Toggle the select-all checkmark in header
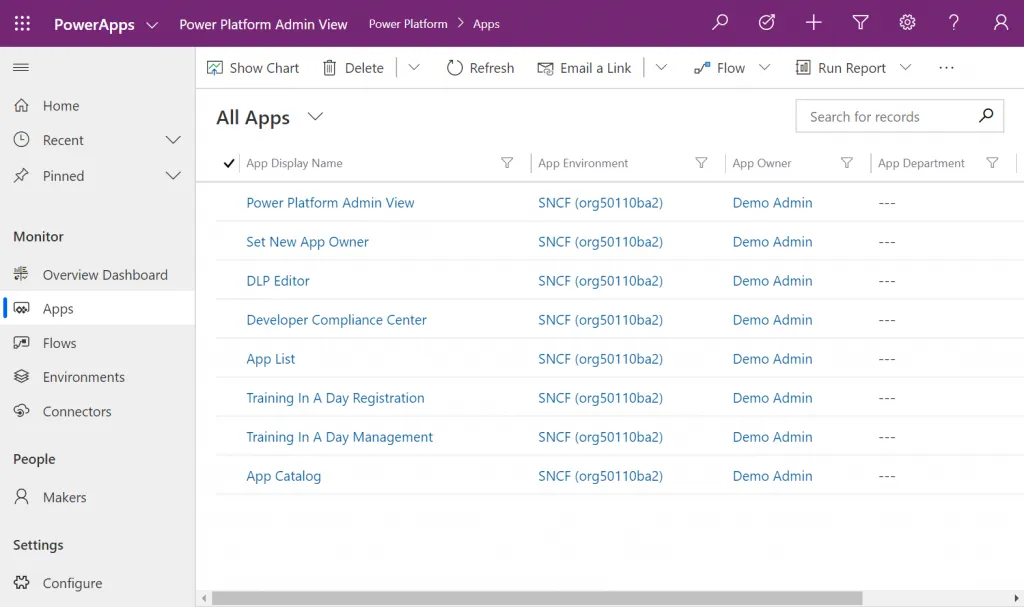This screenshot has height=607, width=1024. [229, 163]
